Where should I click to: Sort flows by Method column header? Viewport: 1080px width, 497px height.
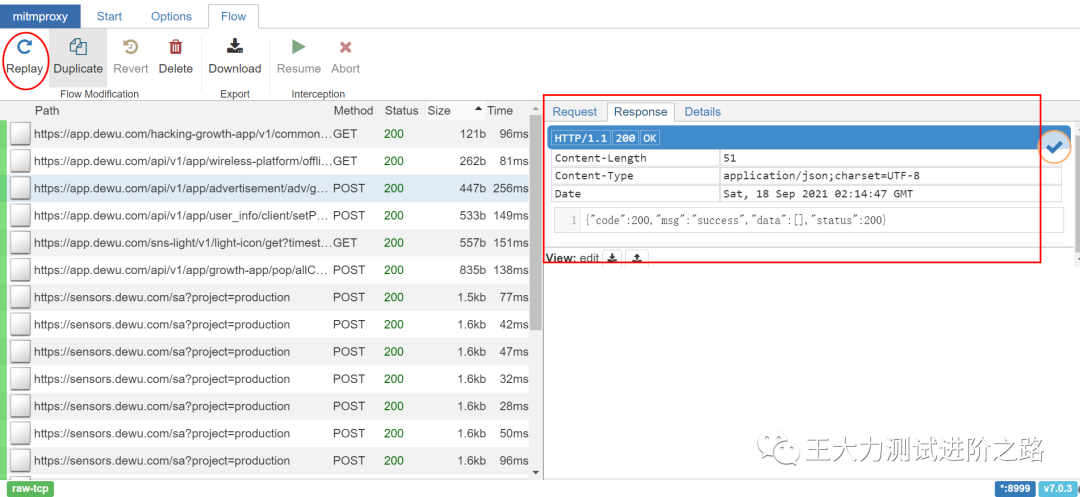pyautogui.click(x=353, y=110)
